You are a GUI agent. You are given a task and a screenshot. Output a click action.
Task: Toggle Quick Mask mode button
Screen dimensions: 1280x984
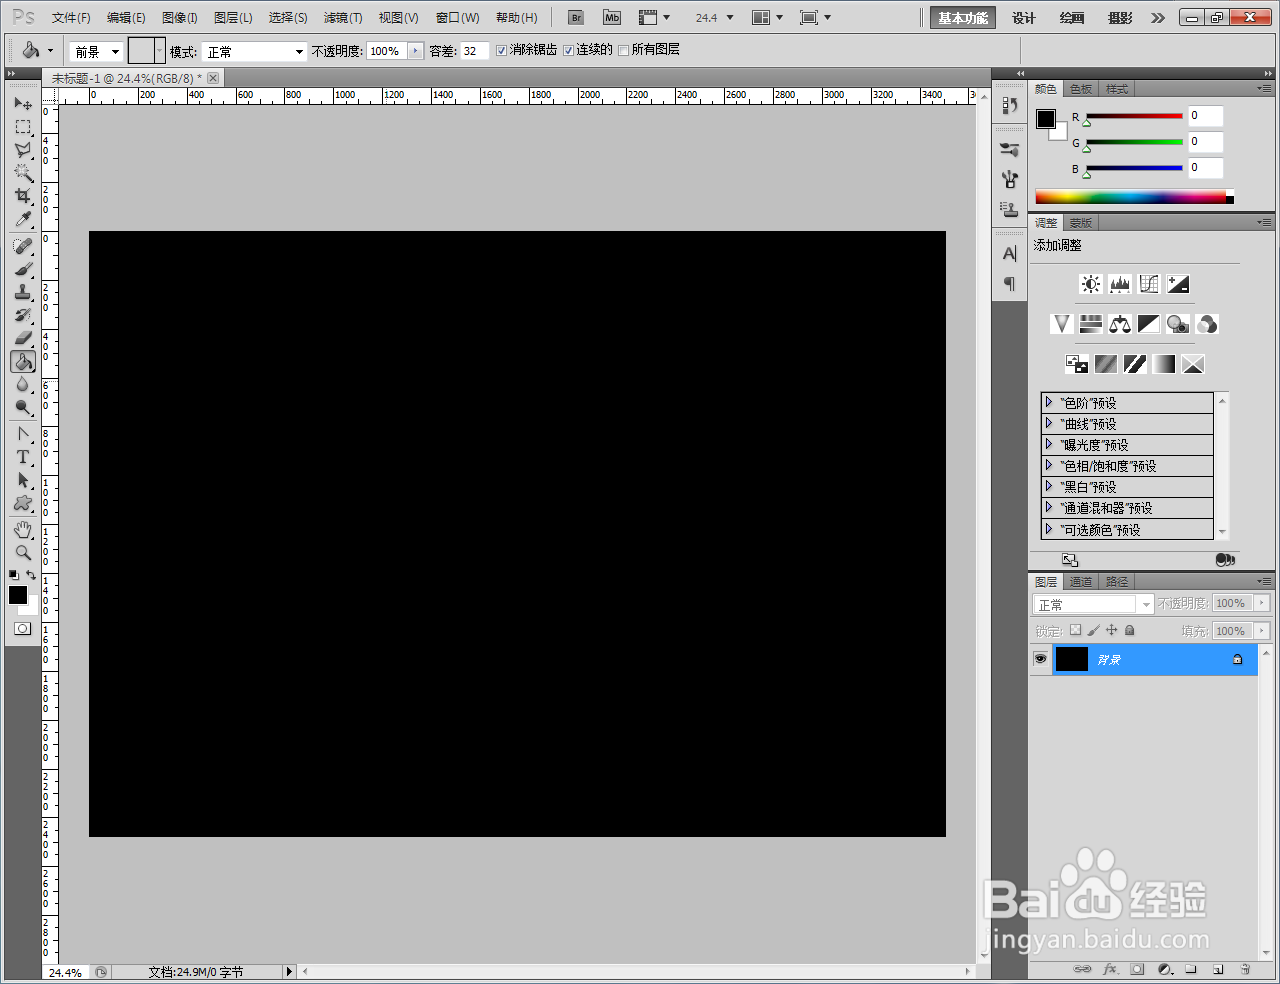pos(22,629)
